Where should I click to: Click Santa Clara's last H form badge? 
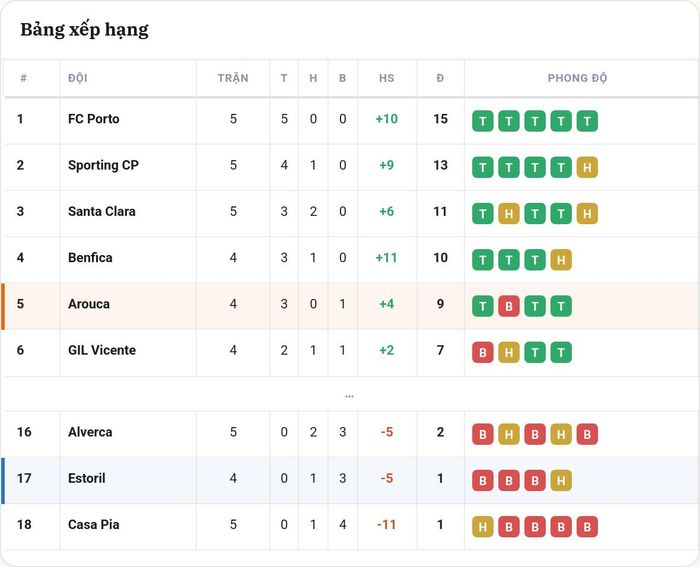pyautogui.click(x=587, y=213)
